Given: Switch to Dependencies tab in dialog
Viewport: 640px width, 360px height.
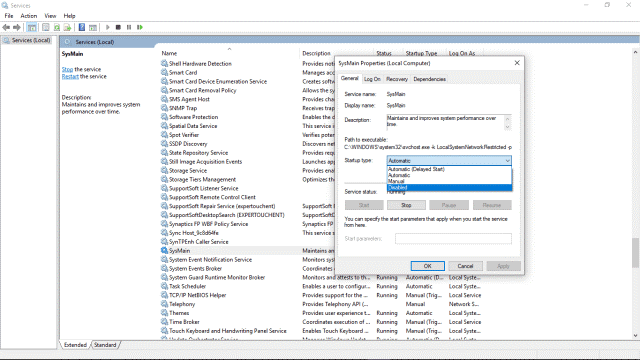Looking at the screenshot, I should (x=429, y=79).
